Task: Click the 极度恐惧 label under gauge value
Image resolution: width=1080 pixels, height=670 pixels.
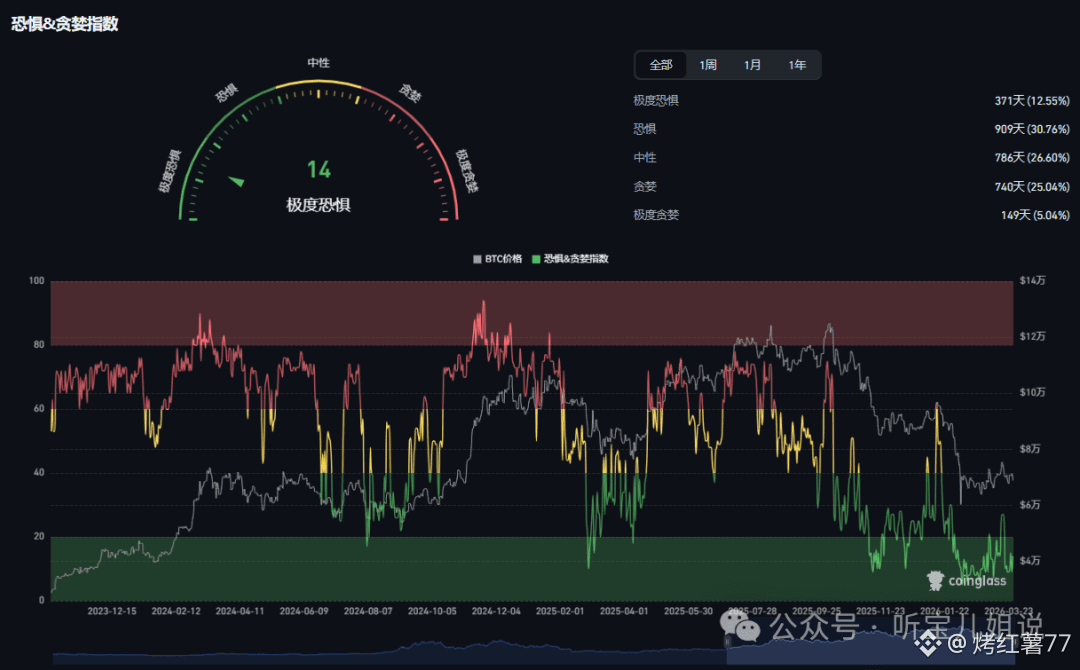Action: tap(318, 205)
